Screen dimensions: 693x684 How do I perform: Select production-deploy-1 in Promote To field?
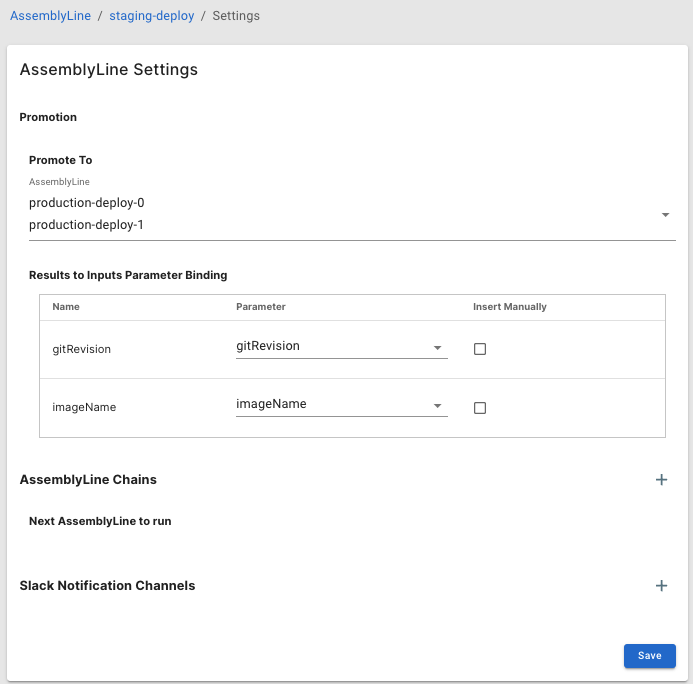click(x=87, y=225)
